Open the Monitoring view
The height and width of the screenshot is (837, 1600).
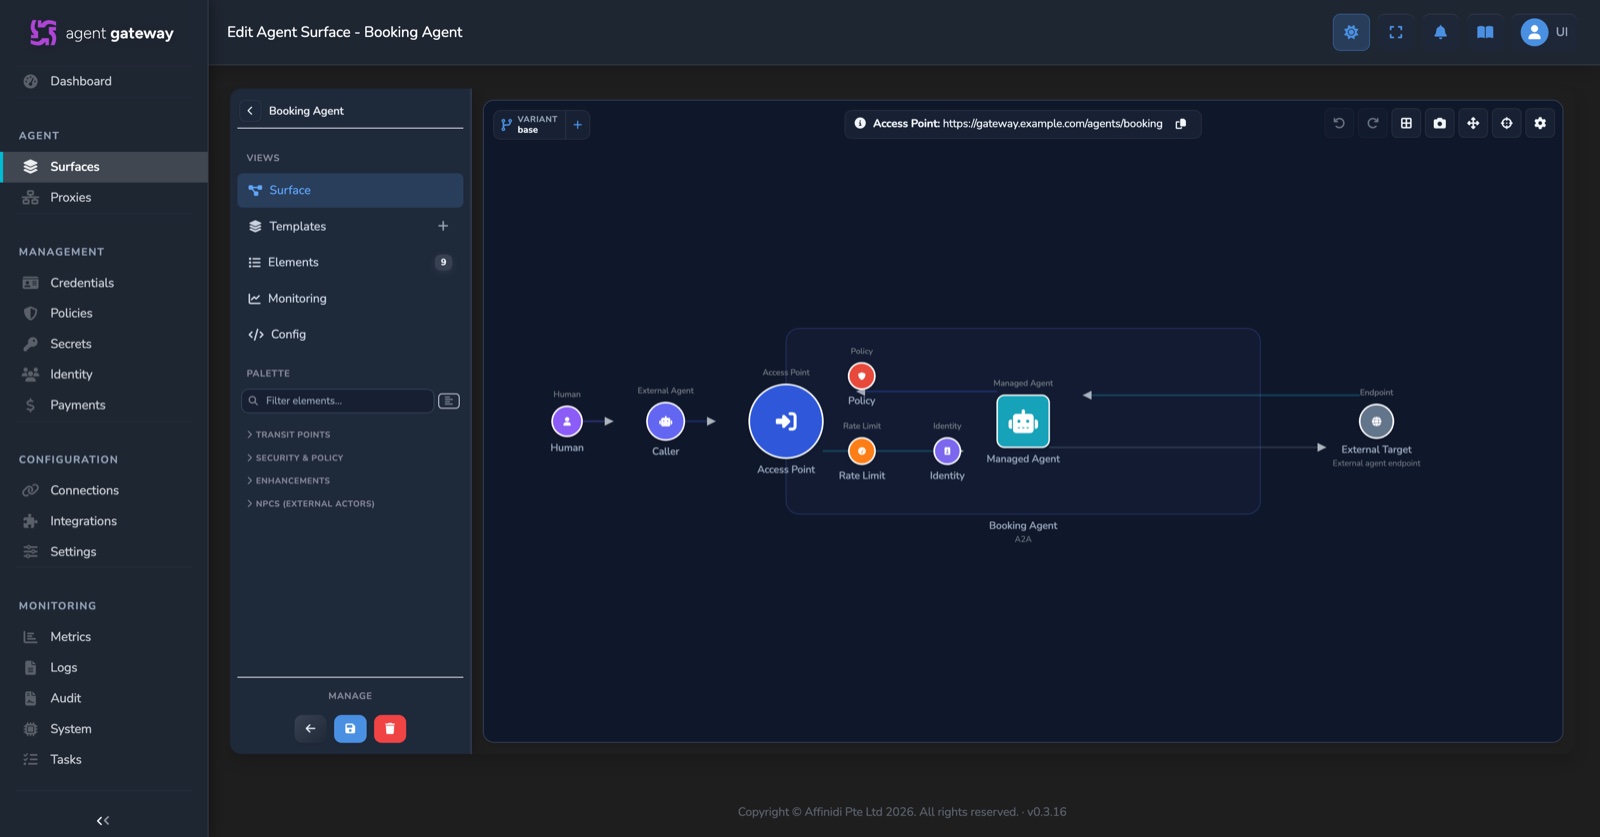(x=350, y=298)
